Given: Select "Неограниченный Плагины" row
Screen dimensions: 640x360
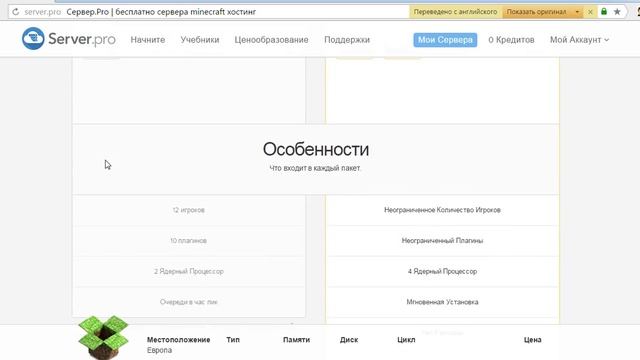Looking at the screenshot, I should tap(442, 240).
